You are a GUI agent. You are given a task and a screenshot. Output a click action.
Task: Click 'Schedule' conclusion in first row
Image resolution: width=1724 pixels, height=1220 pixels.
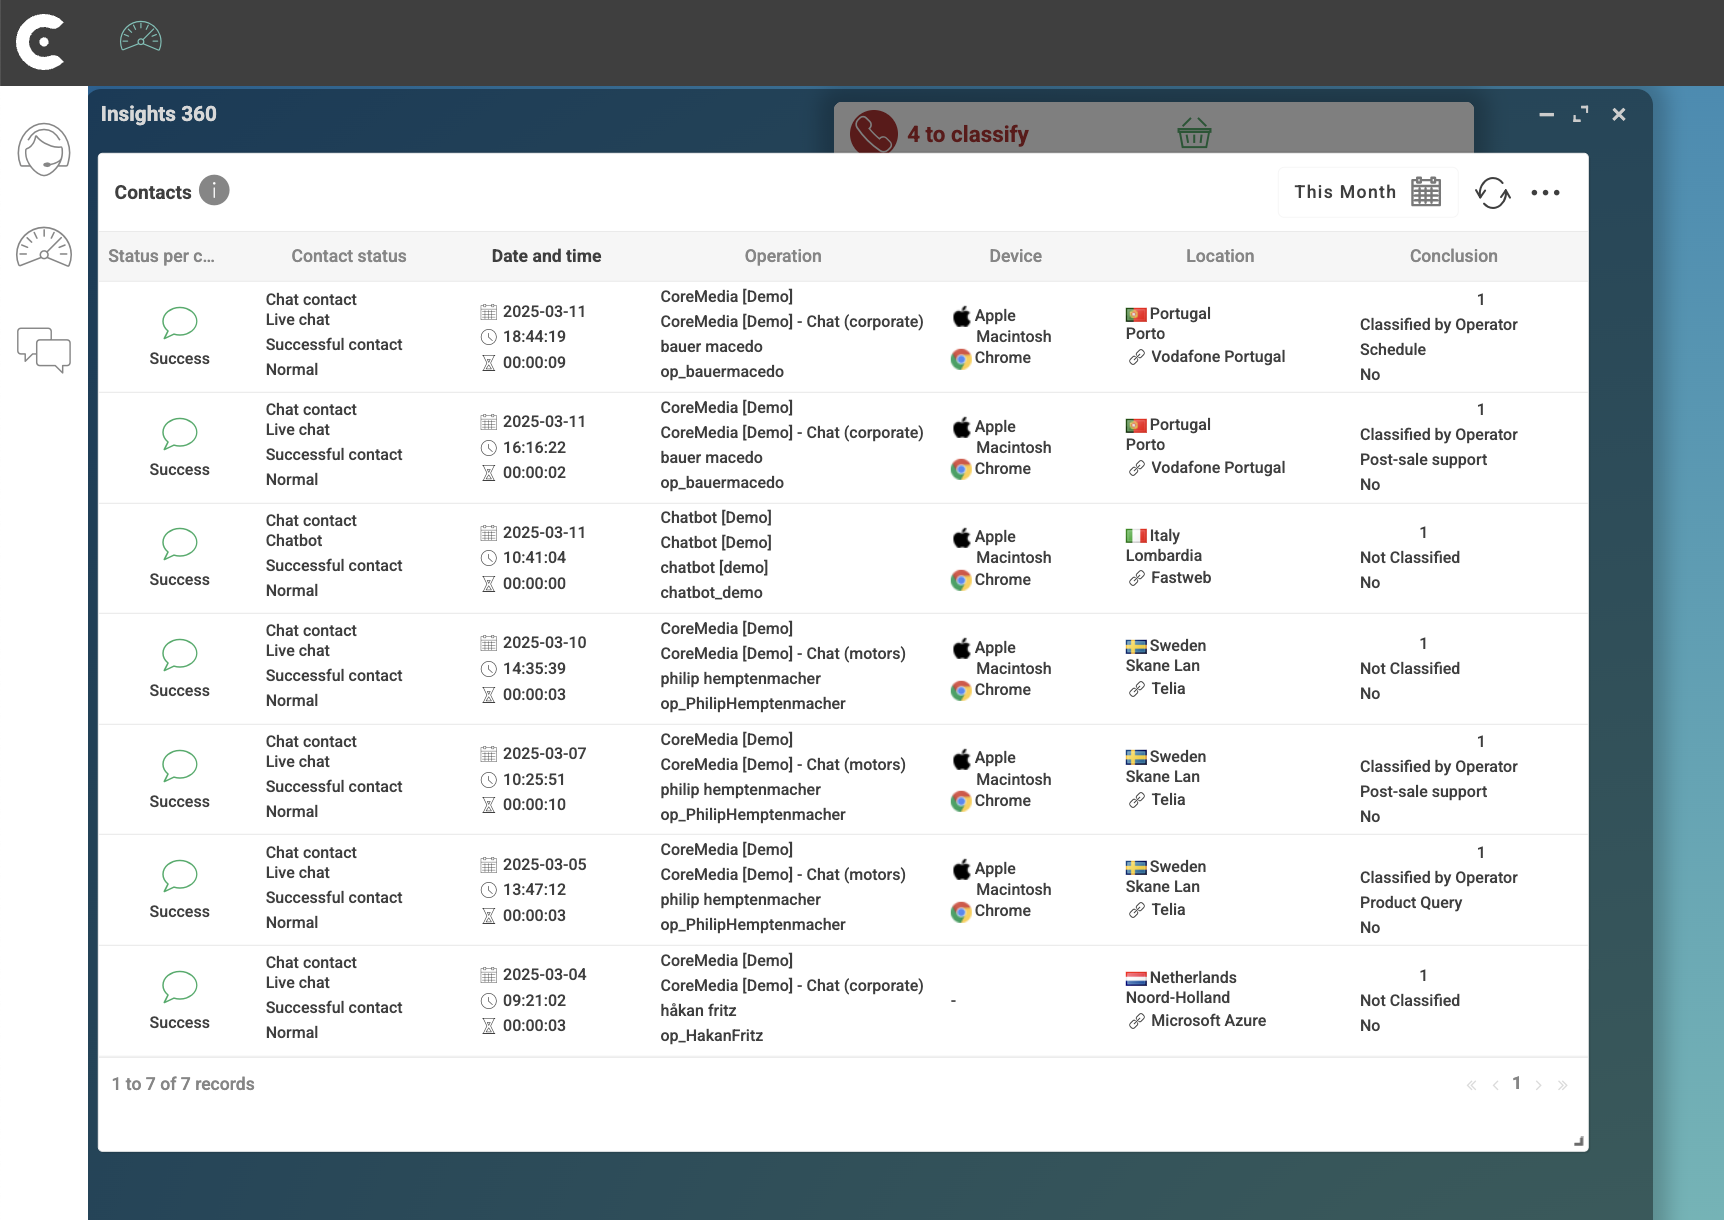(1393, 350)
